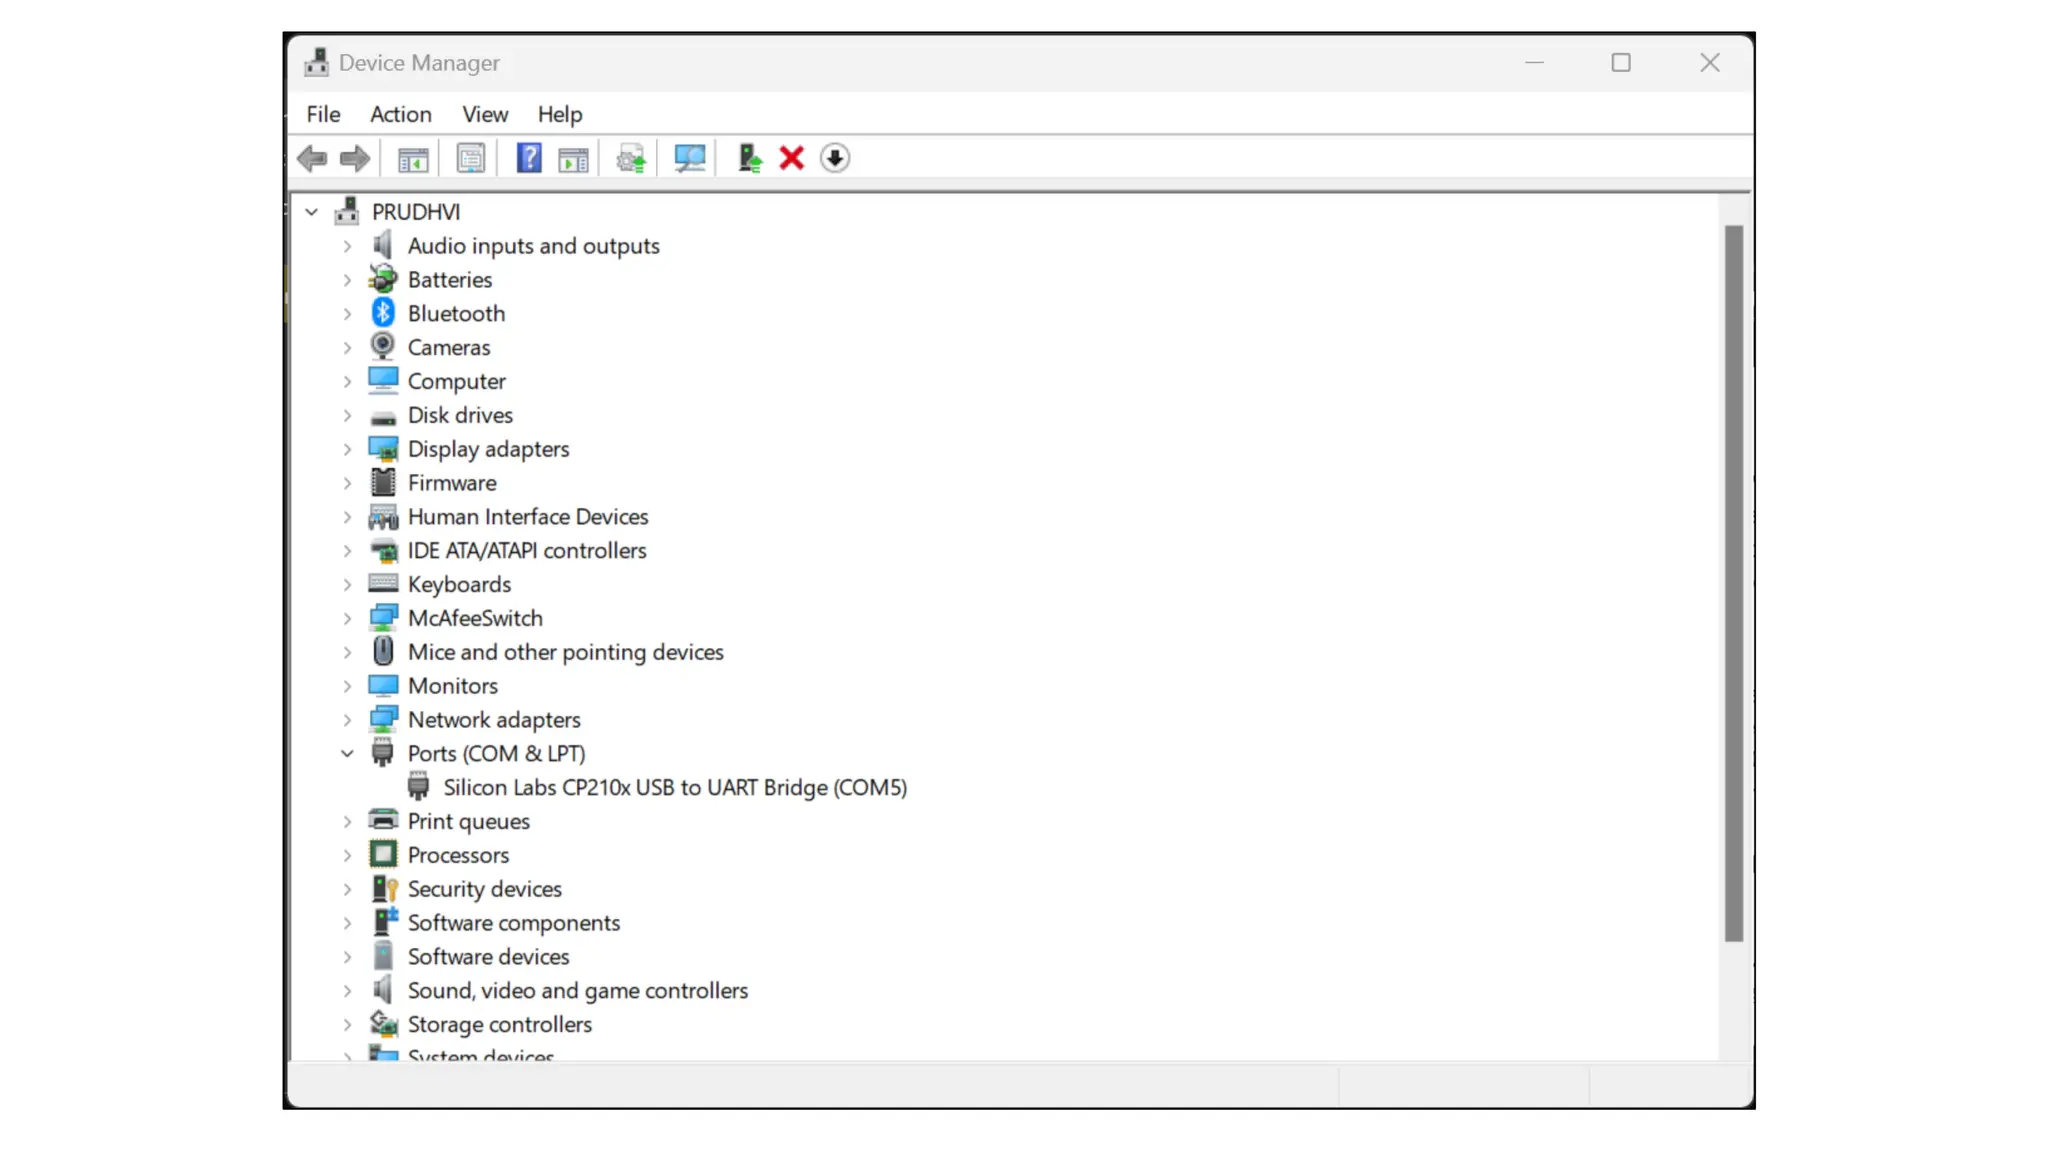
Task: Collapse the PRUDHVI root node
Action: pos(312,212)
